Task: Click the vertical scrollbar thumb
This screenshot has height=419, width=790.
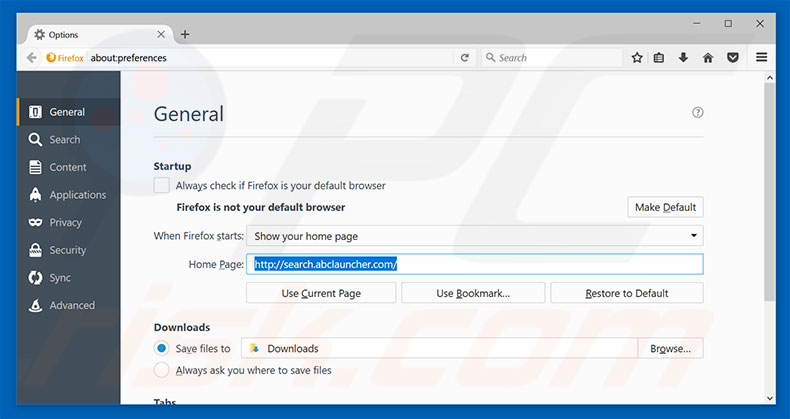Action: [x=769, y=192]
